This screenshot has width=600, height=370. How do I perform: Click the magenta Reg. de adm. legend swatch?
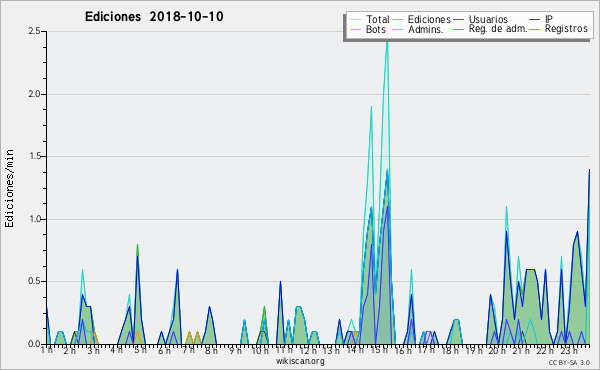458,29
